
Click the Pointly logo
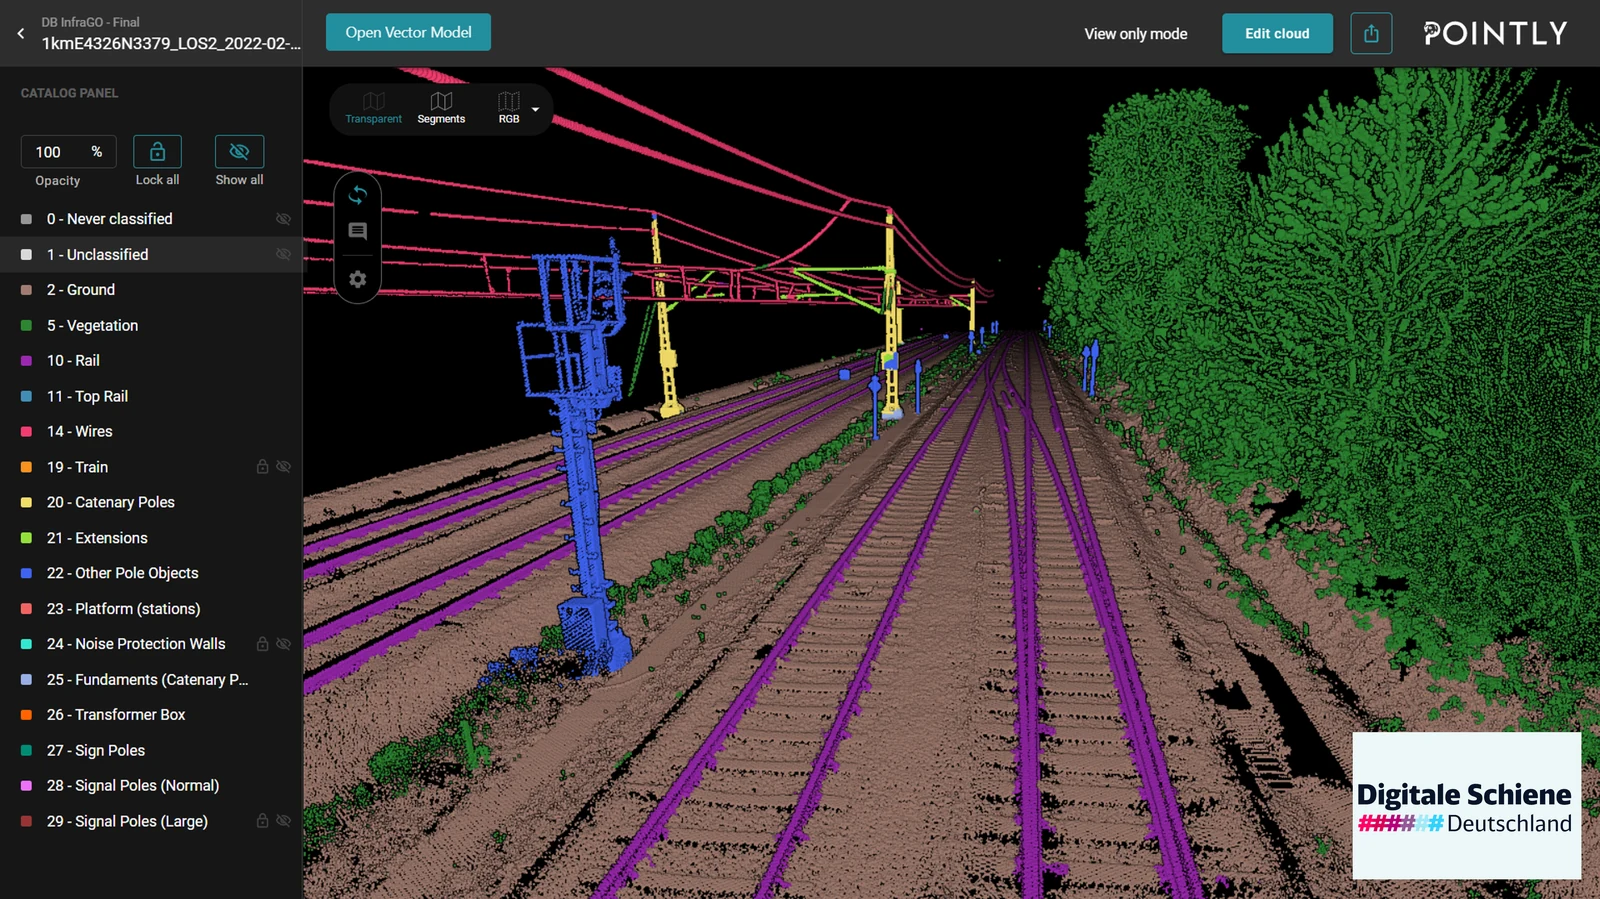click(1495, 33)
